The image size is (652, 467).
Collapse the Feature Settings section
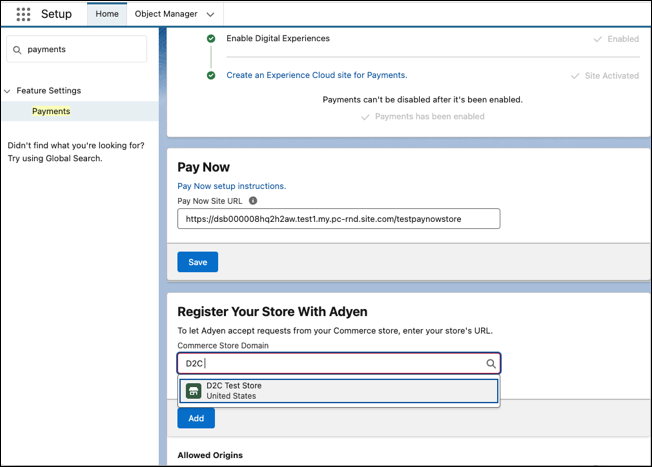7,91
